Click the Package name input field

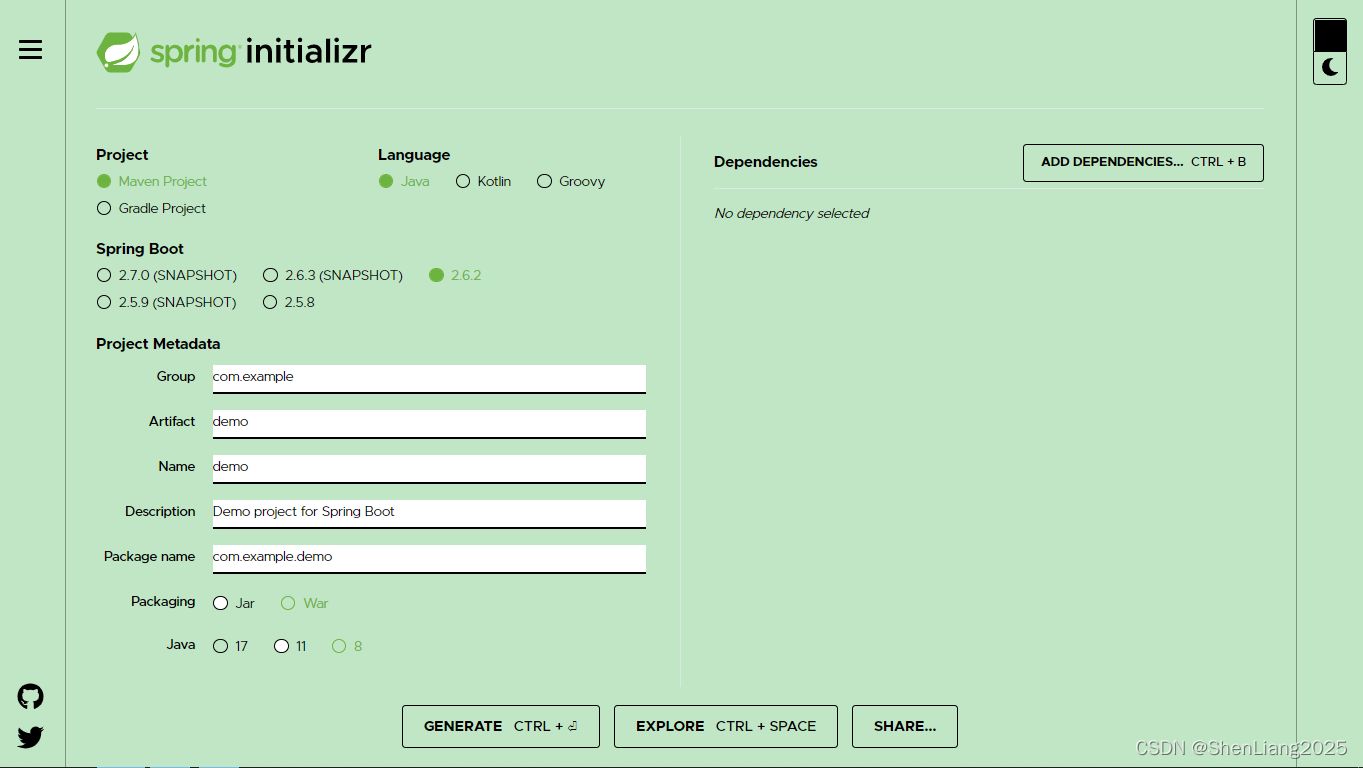point(429,558)
